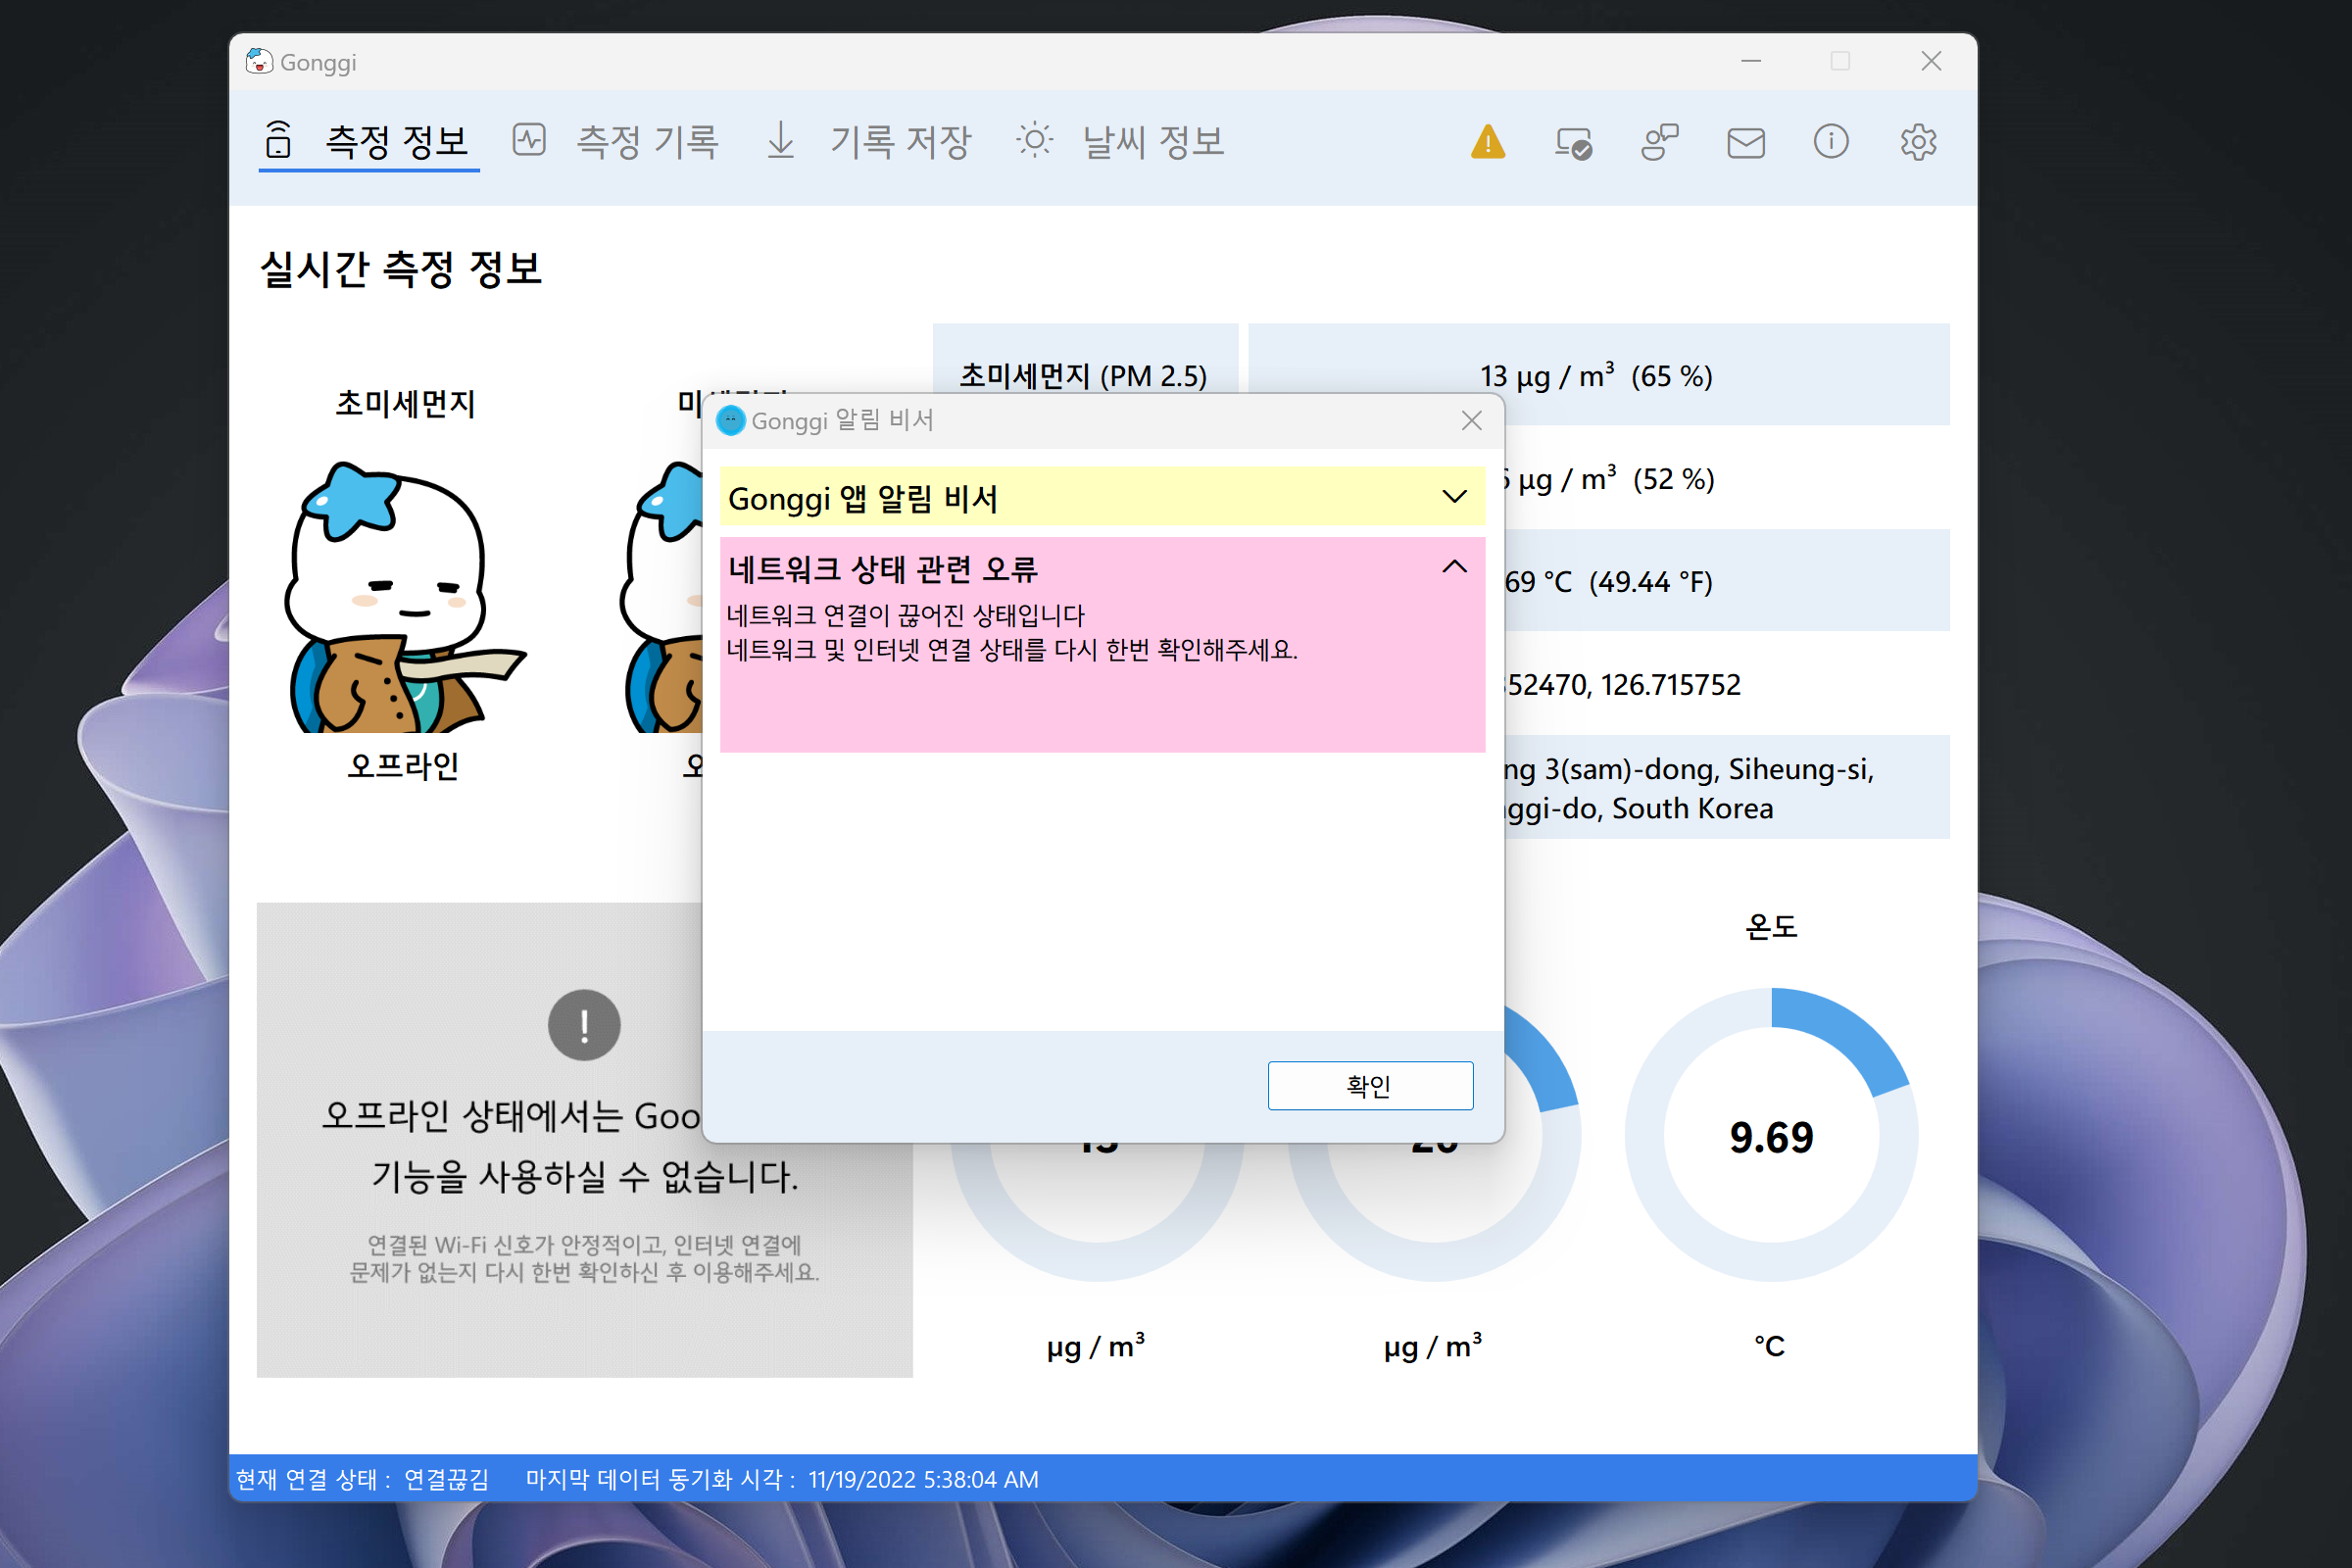
Task: Click the yellow warning triangle icon
Action: [1488, 142]
